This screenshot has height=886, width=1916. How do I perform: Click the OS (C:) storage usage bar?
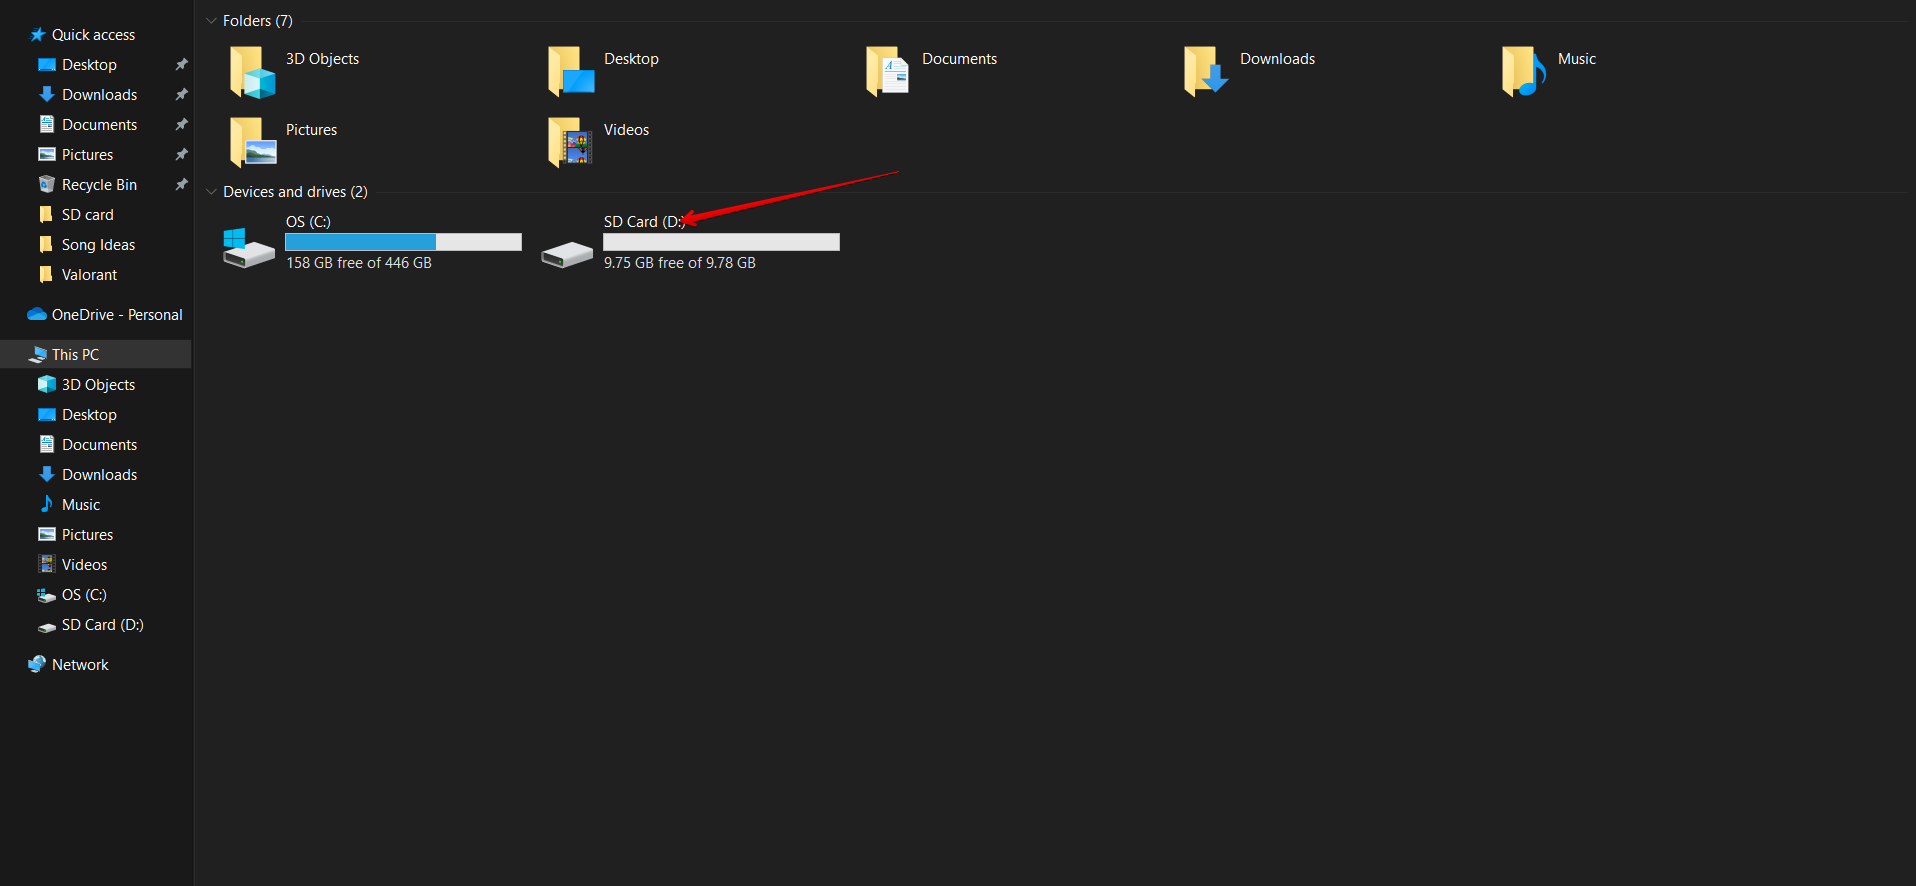coord(403,242)
